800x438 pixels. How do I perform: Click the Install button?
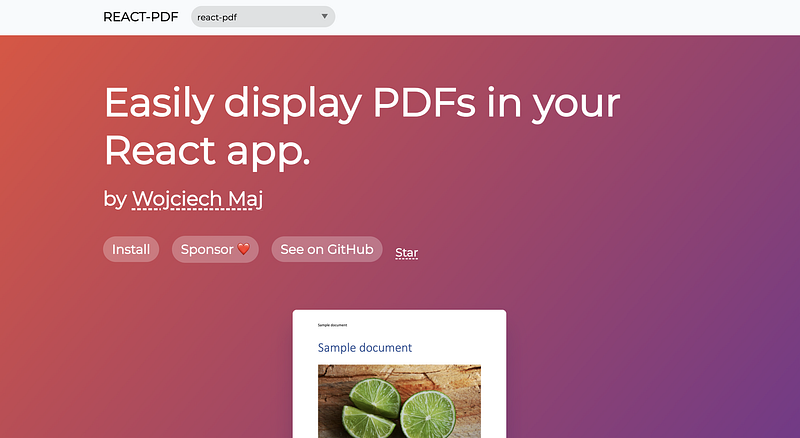coord(131,249)
